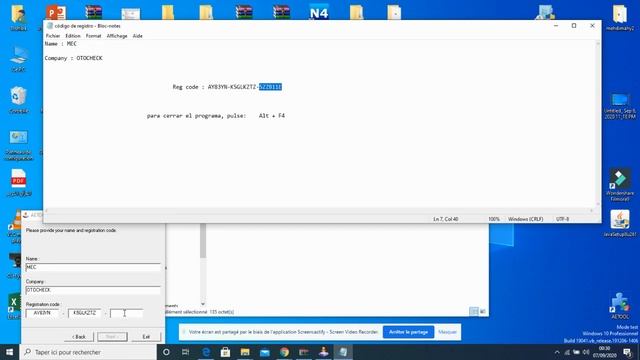Screen dimensions: 640x360
Task: Click the 'Company : OTOCHECK' line in Notepad
Action: 73,58
